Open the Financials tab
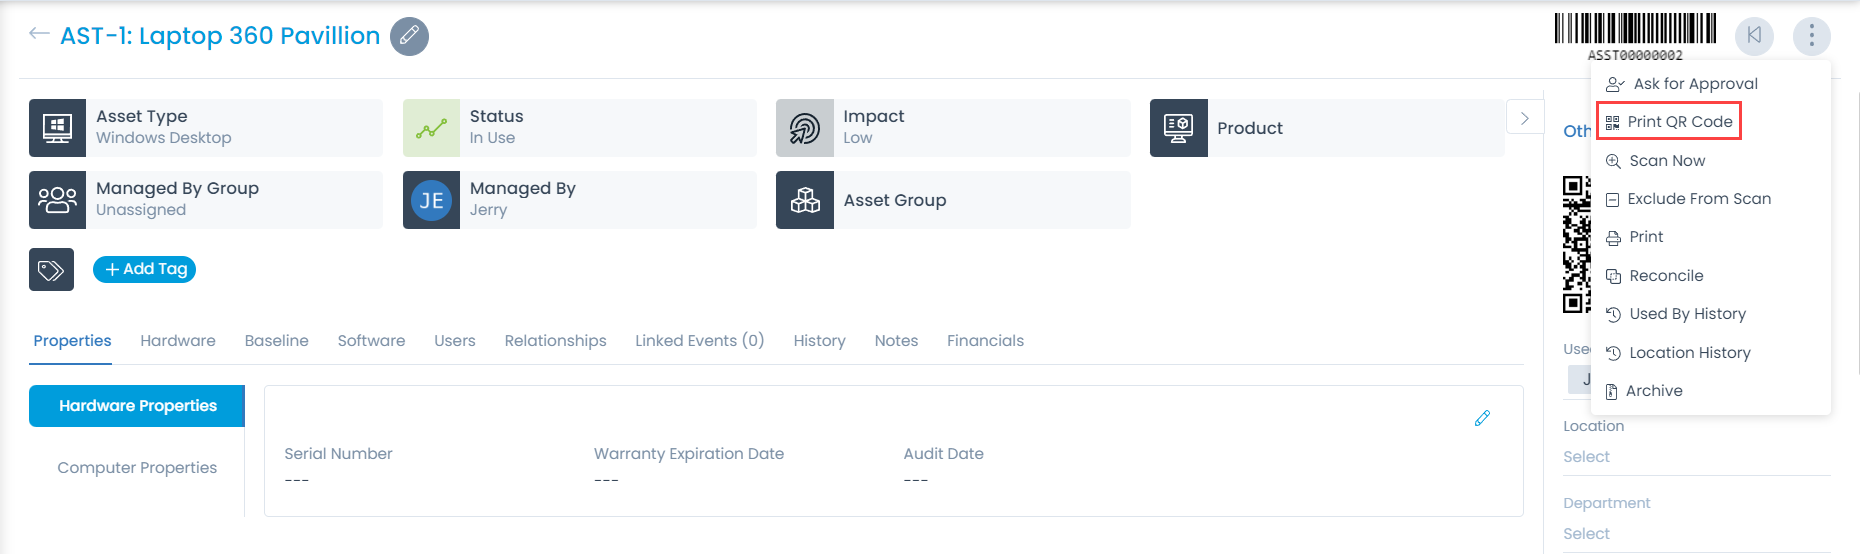 click(x=985, y=341)
